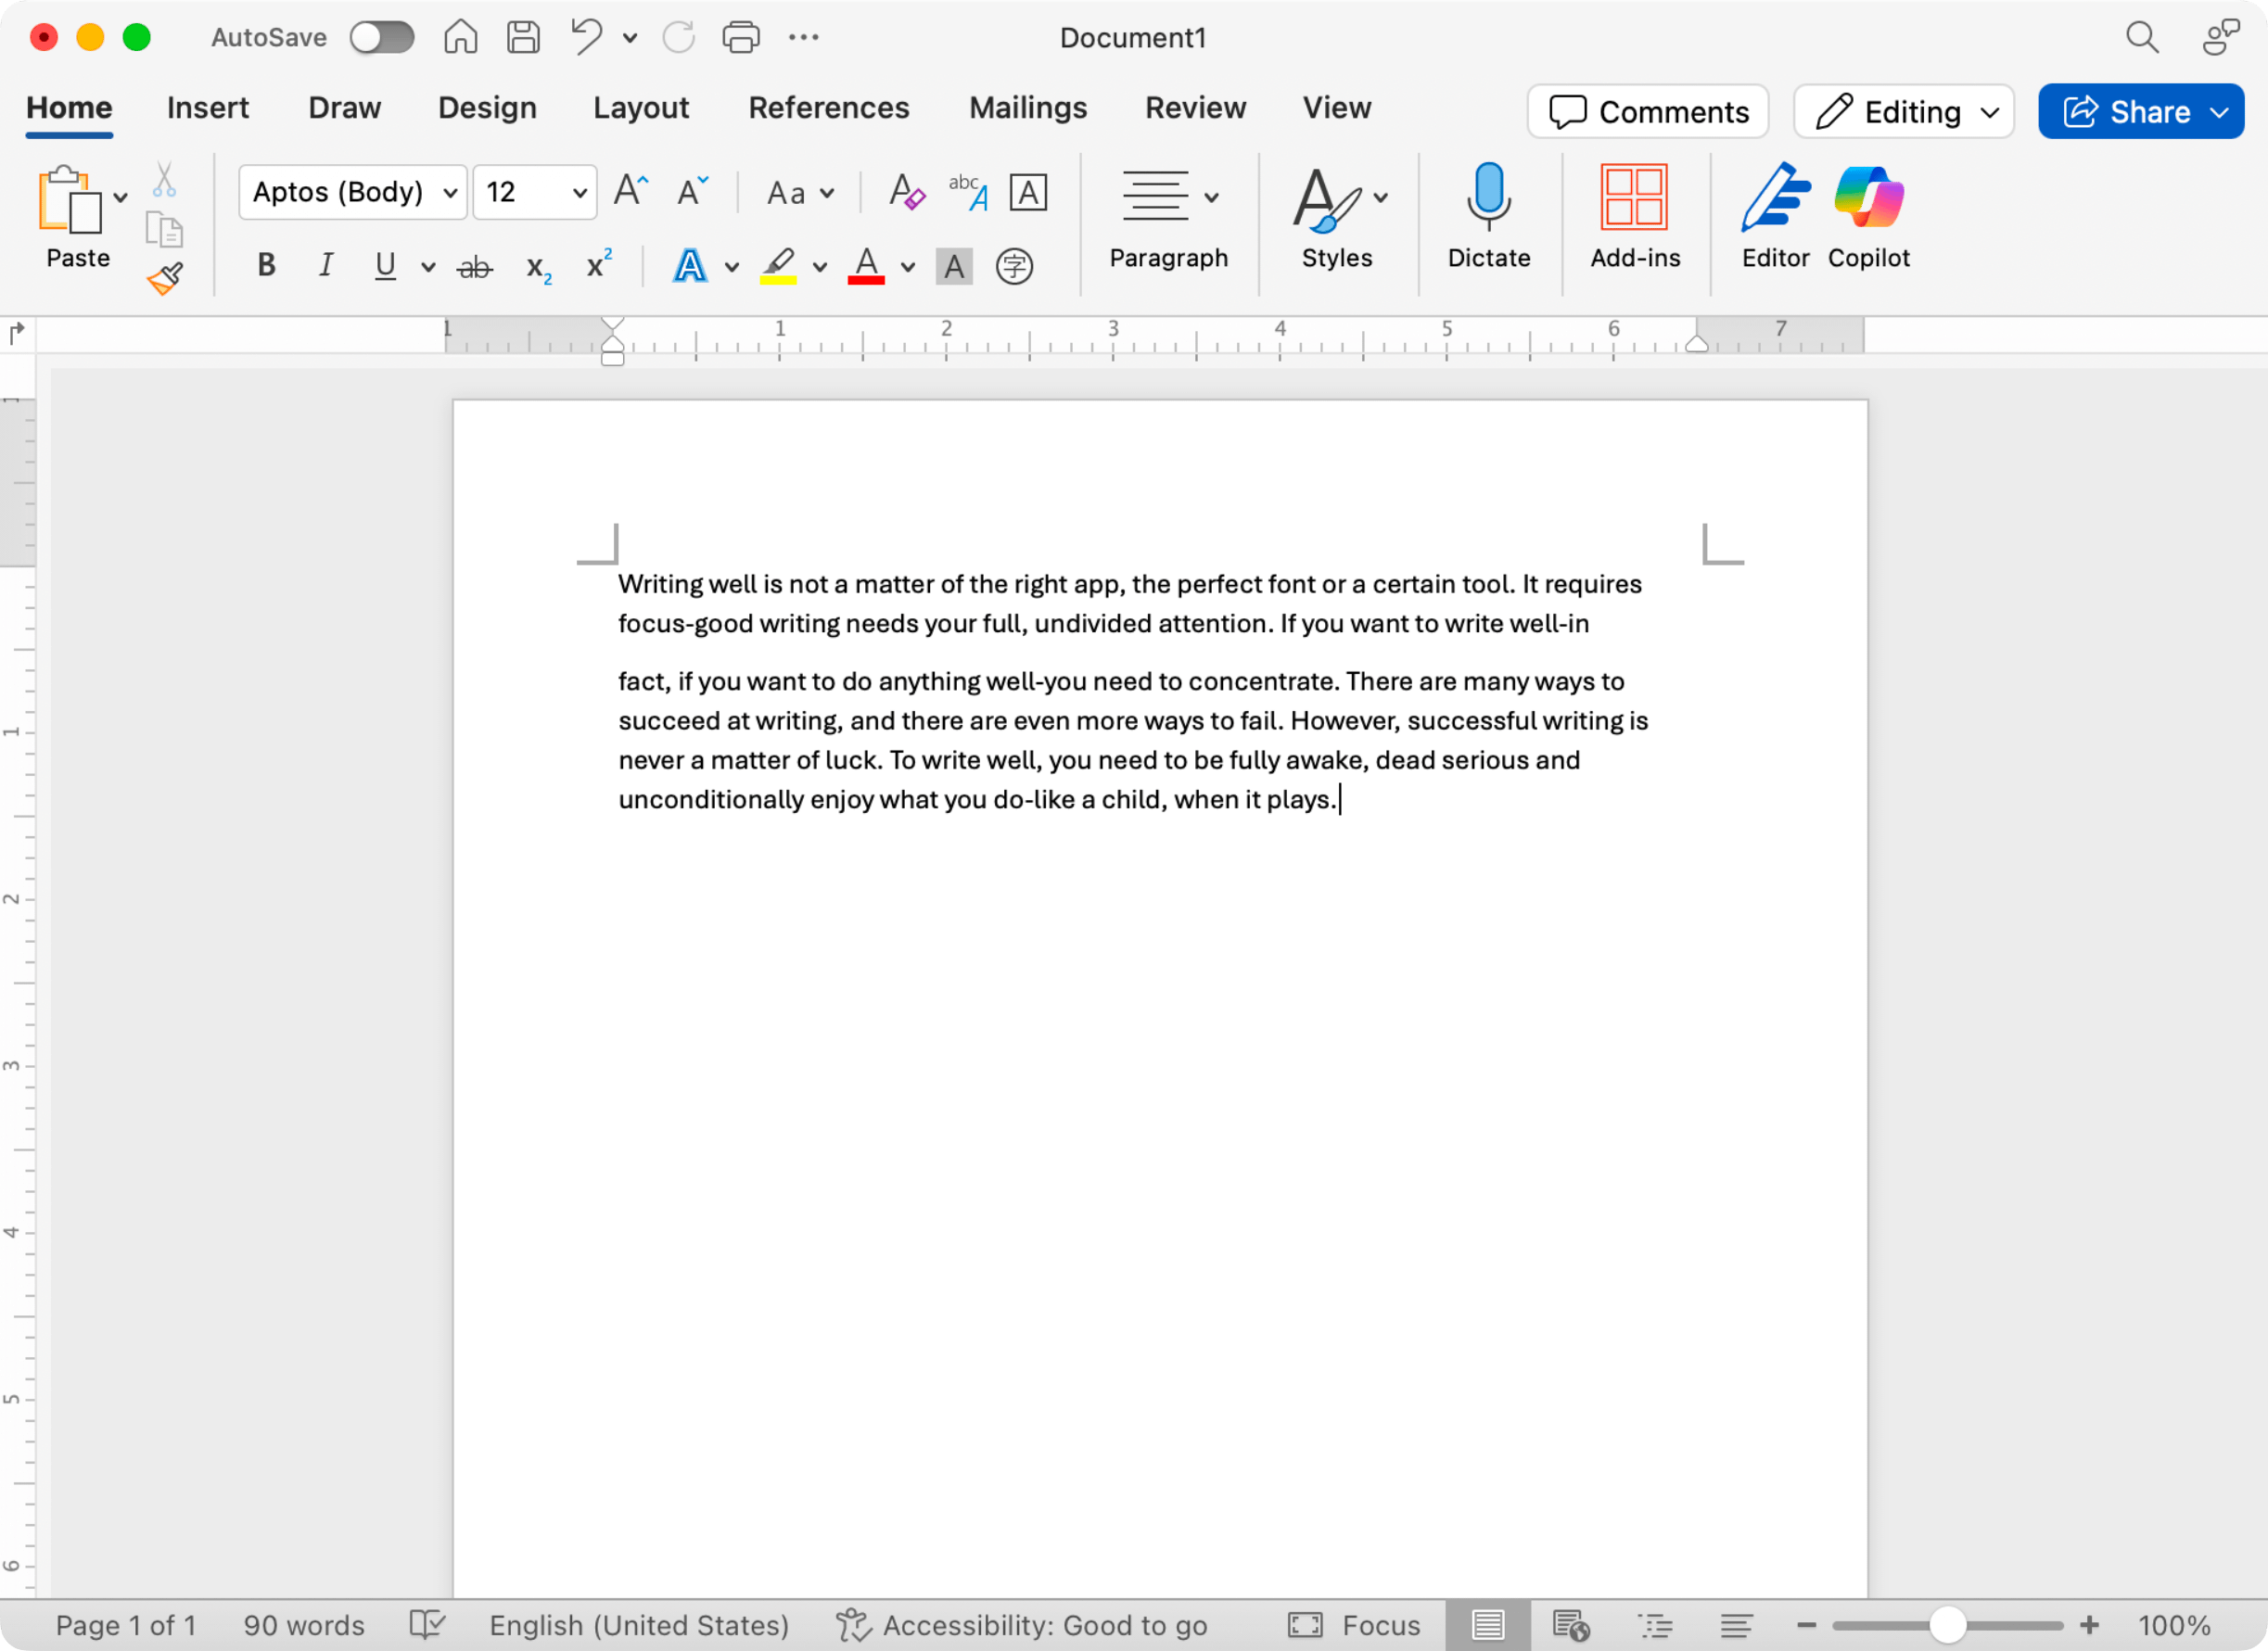Click the 90 words count
Image resolution: width=2268 pixels, height=1651 pixels.
tap(303, 1624)
